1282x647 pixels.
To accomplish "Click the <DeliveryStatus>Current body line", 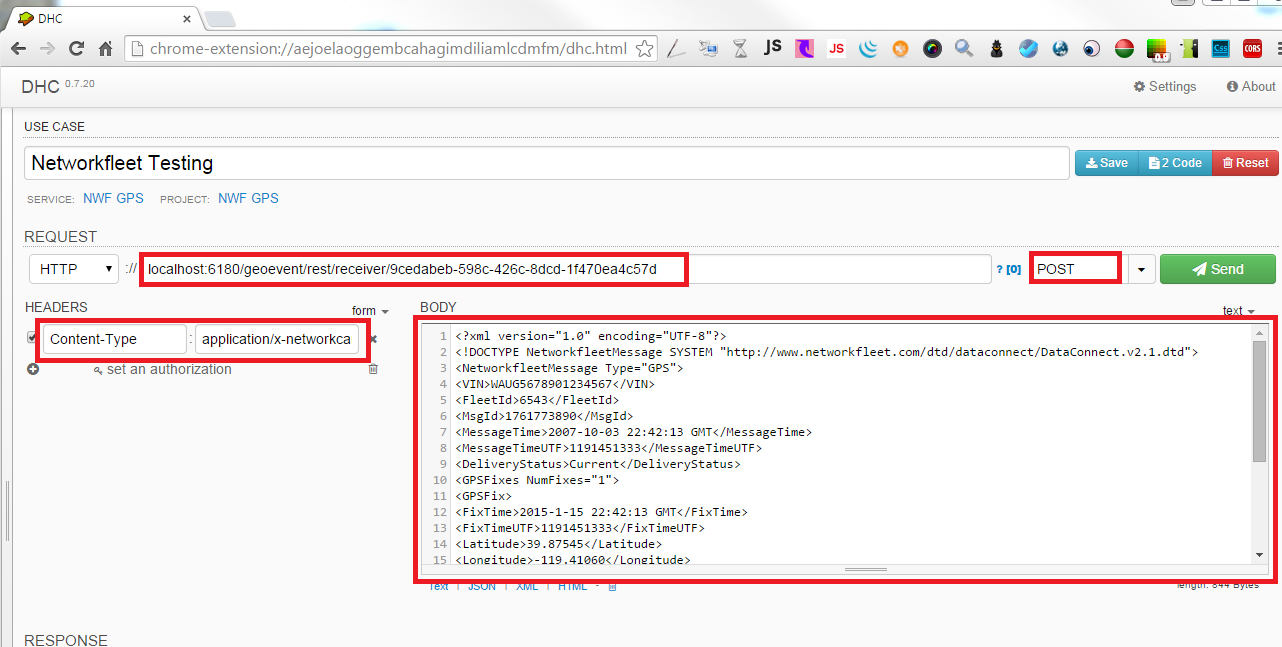I will click(598, 464).
